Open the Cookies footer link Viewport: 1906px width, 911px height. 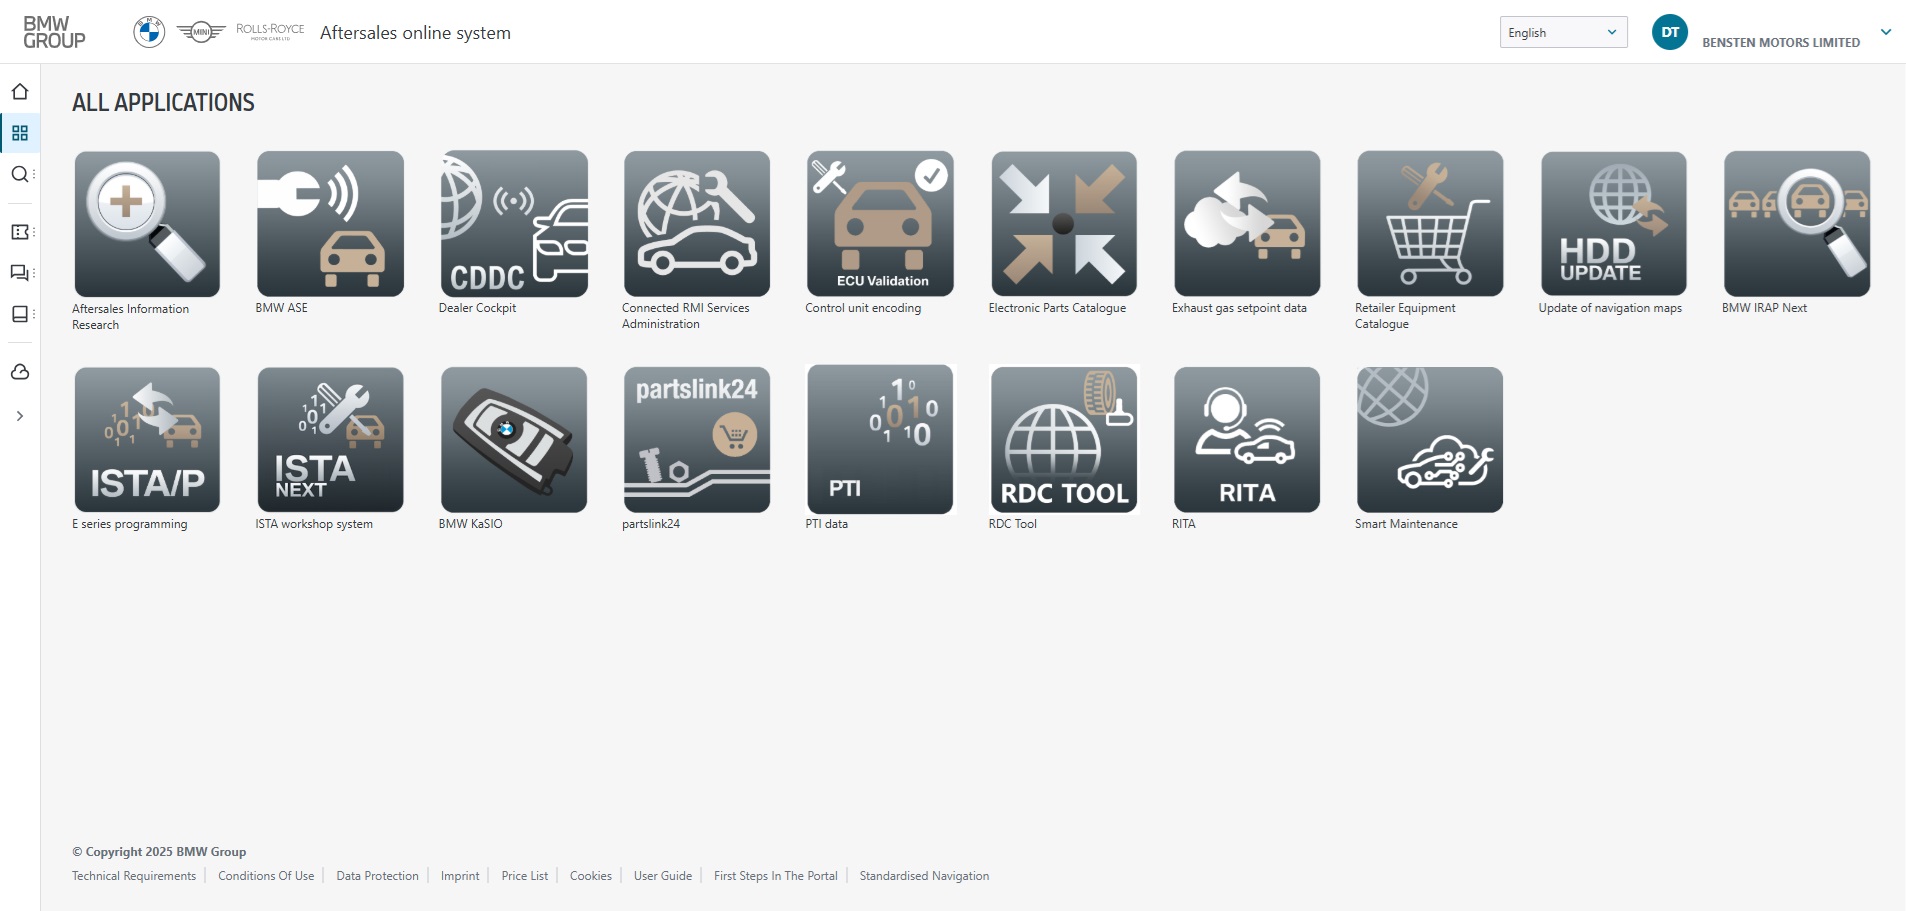591,876
